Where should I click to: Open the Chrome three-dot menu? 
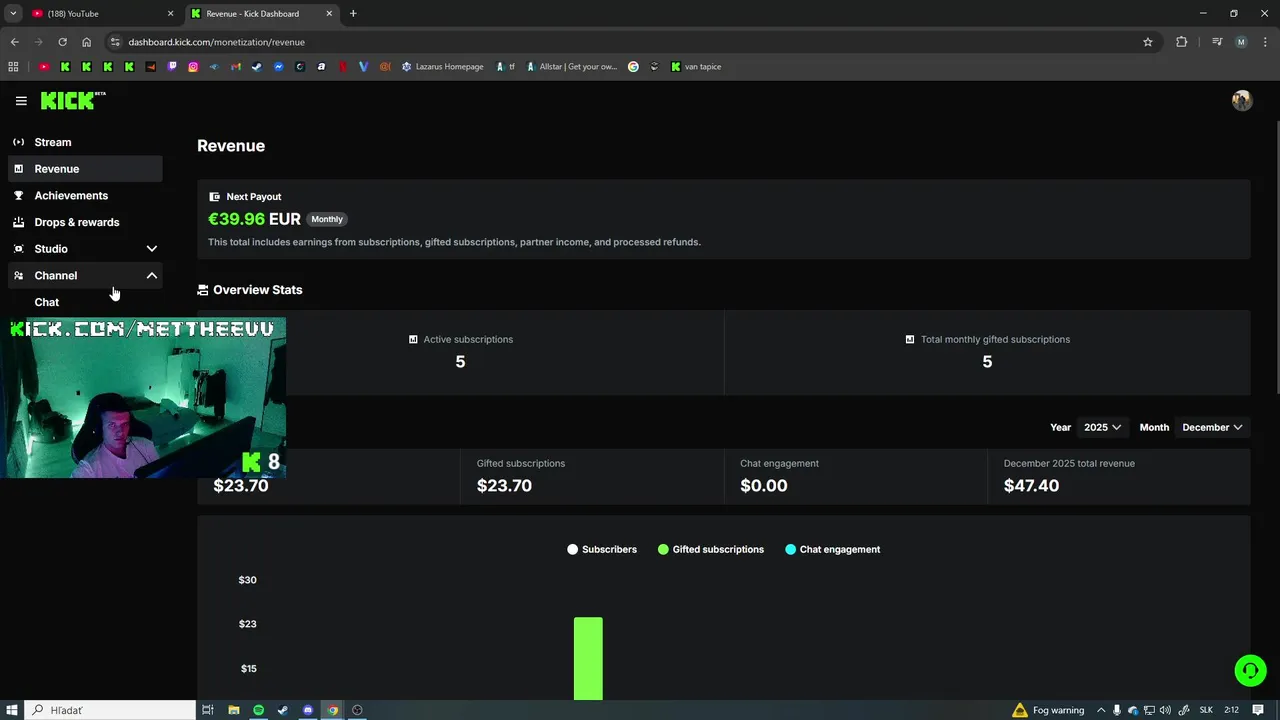[1265, 42]
